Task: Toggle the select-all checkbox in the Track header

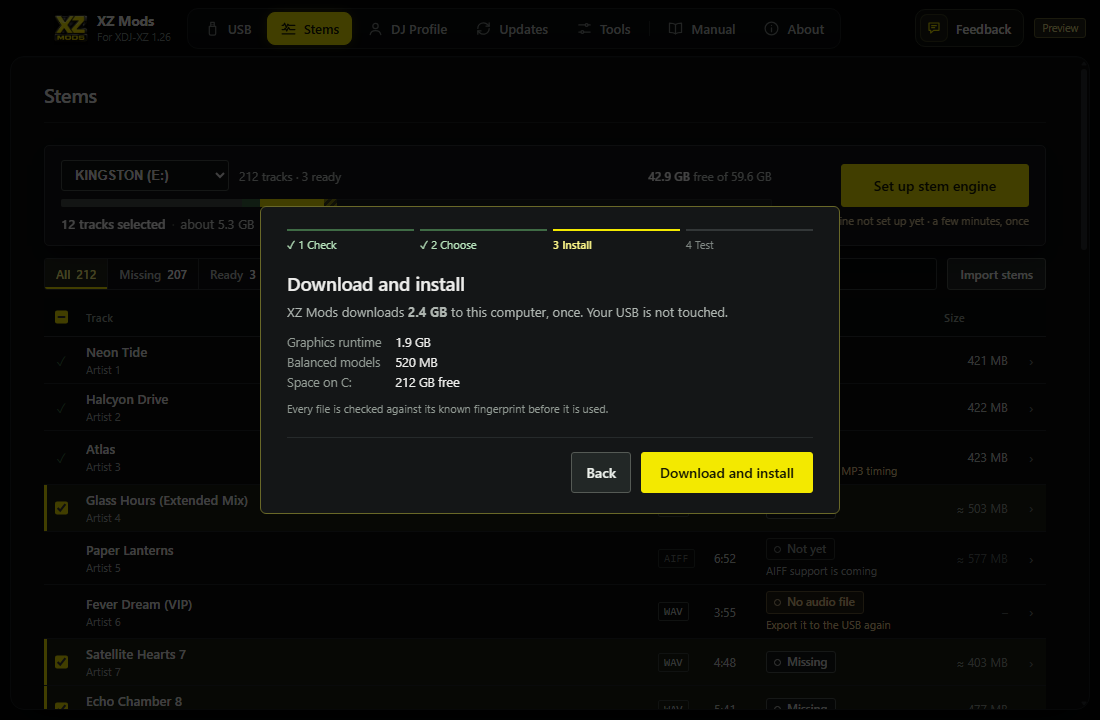Action: [x=62, y=317]
